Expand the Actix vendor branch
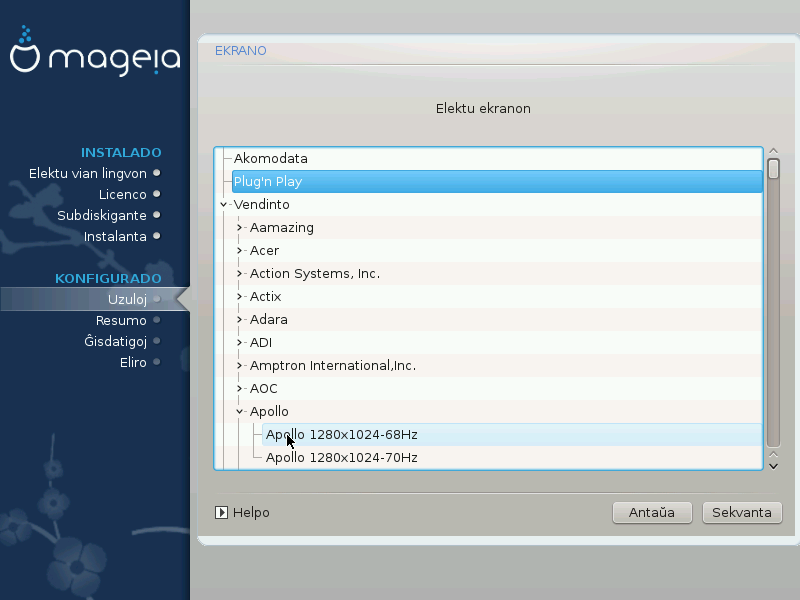The width and height of the screenshot is (800, 600). pos(239,296)
